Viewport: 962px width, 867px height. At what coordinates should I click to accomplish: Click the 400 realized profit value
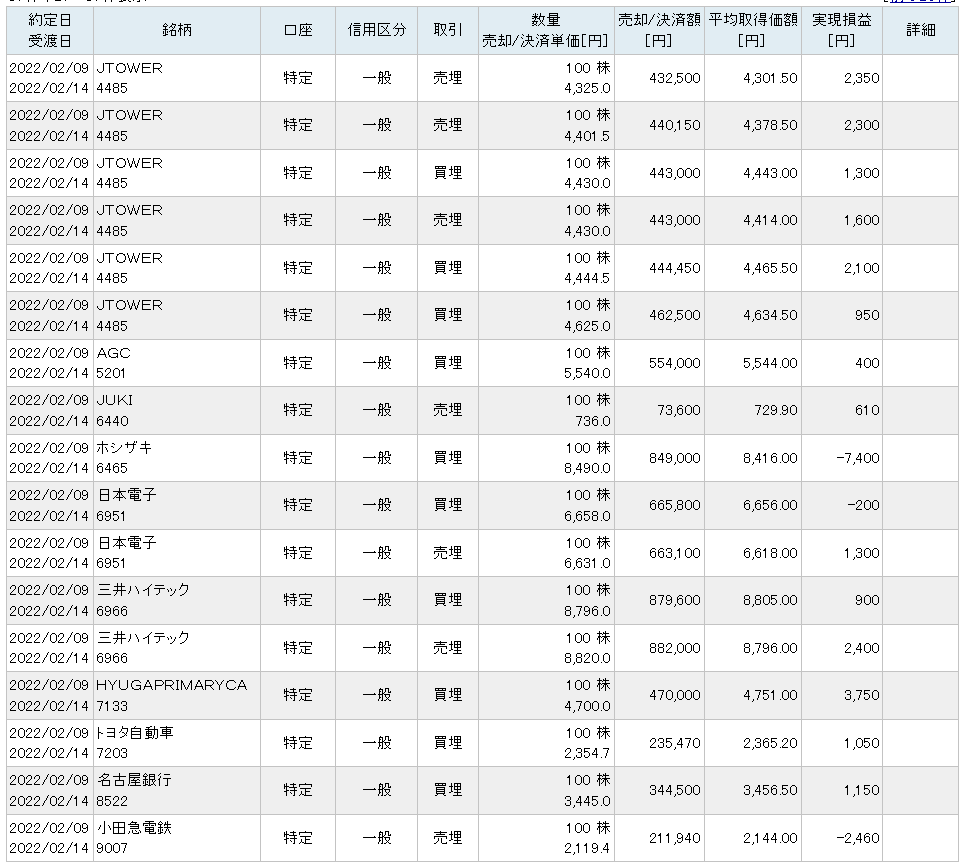point(867,363)
